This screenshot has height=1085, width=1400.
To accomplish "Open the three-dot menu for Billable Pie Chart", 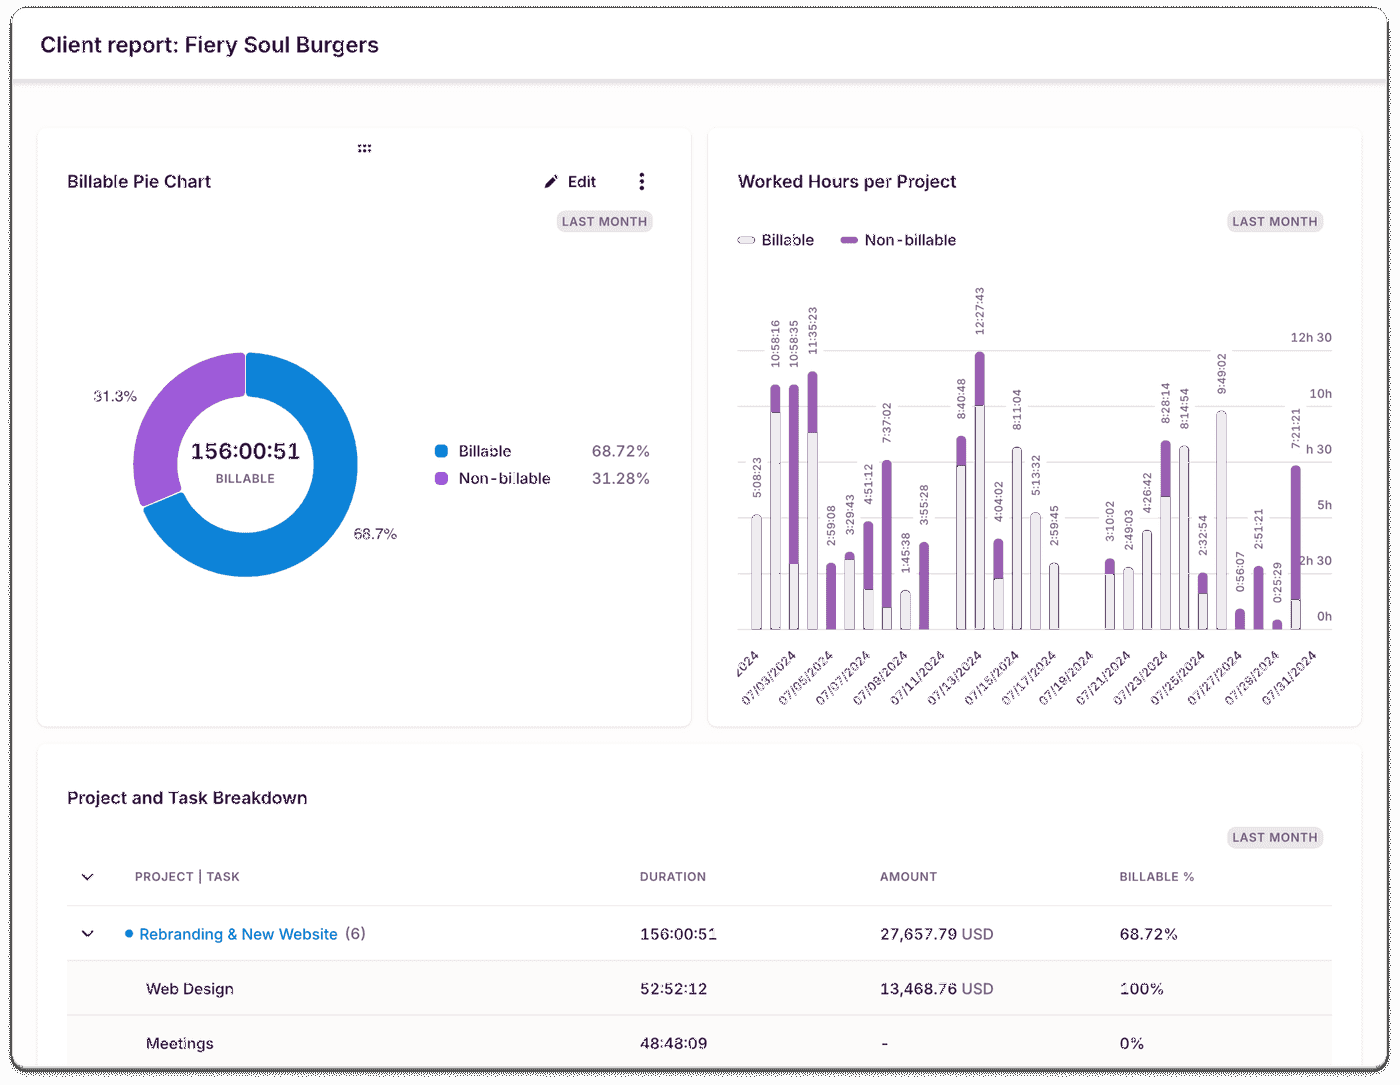I will (642, 182).
